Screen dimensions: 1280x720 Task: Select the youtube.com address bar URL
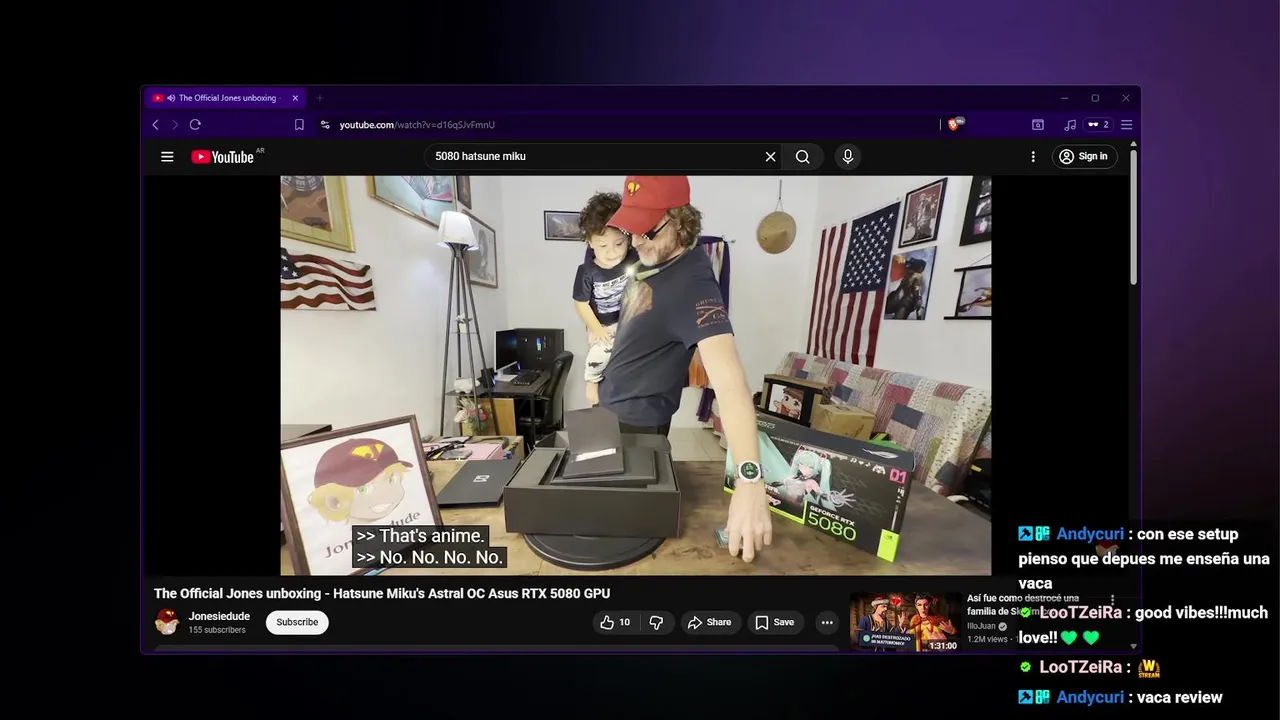click(417, 125)
